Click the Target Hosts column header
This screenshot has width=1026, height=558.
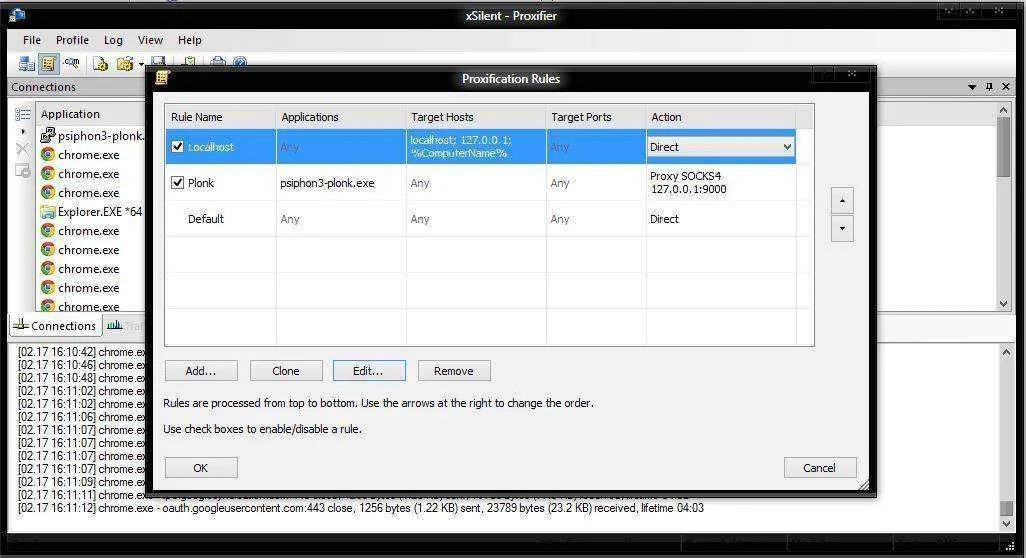click(x=476, y=117)
